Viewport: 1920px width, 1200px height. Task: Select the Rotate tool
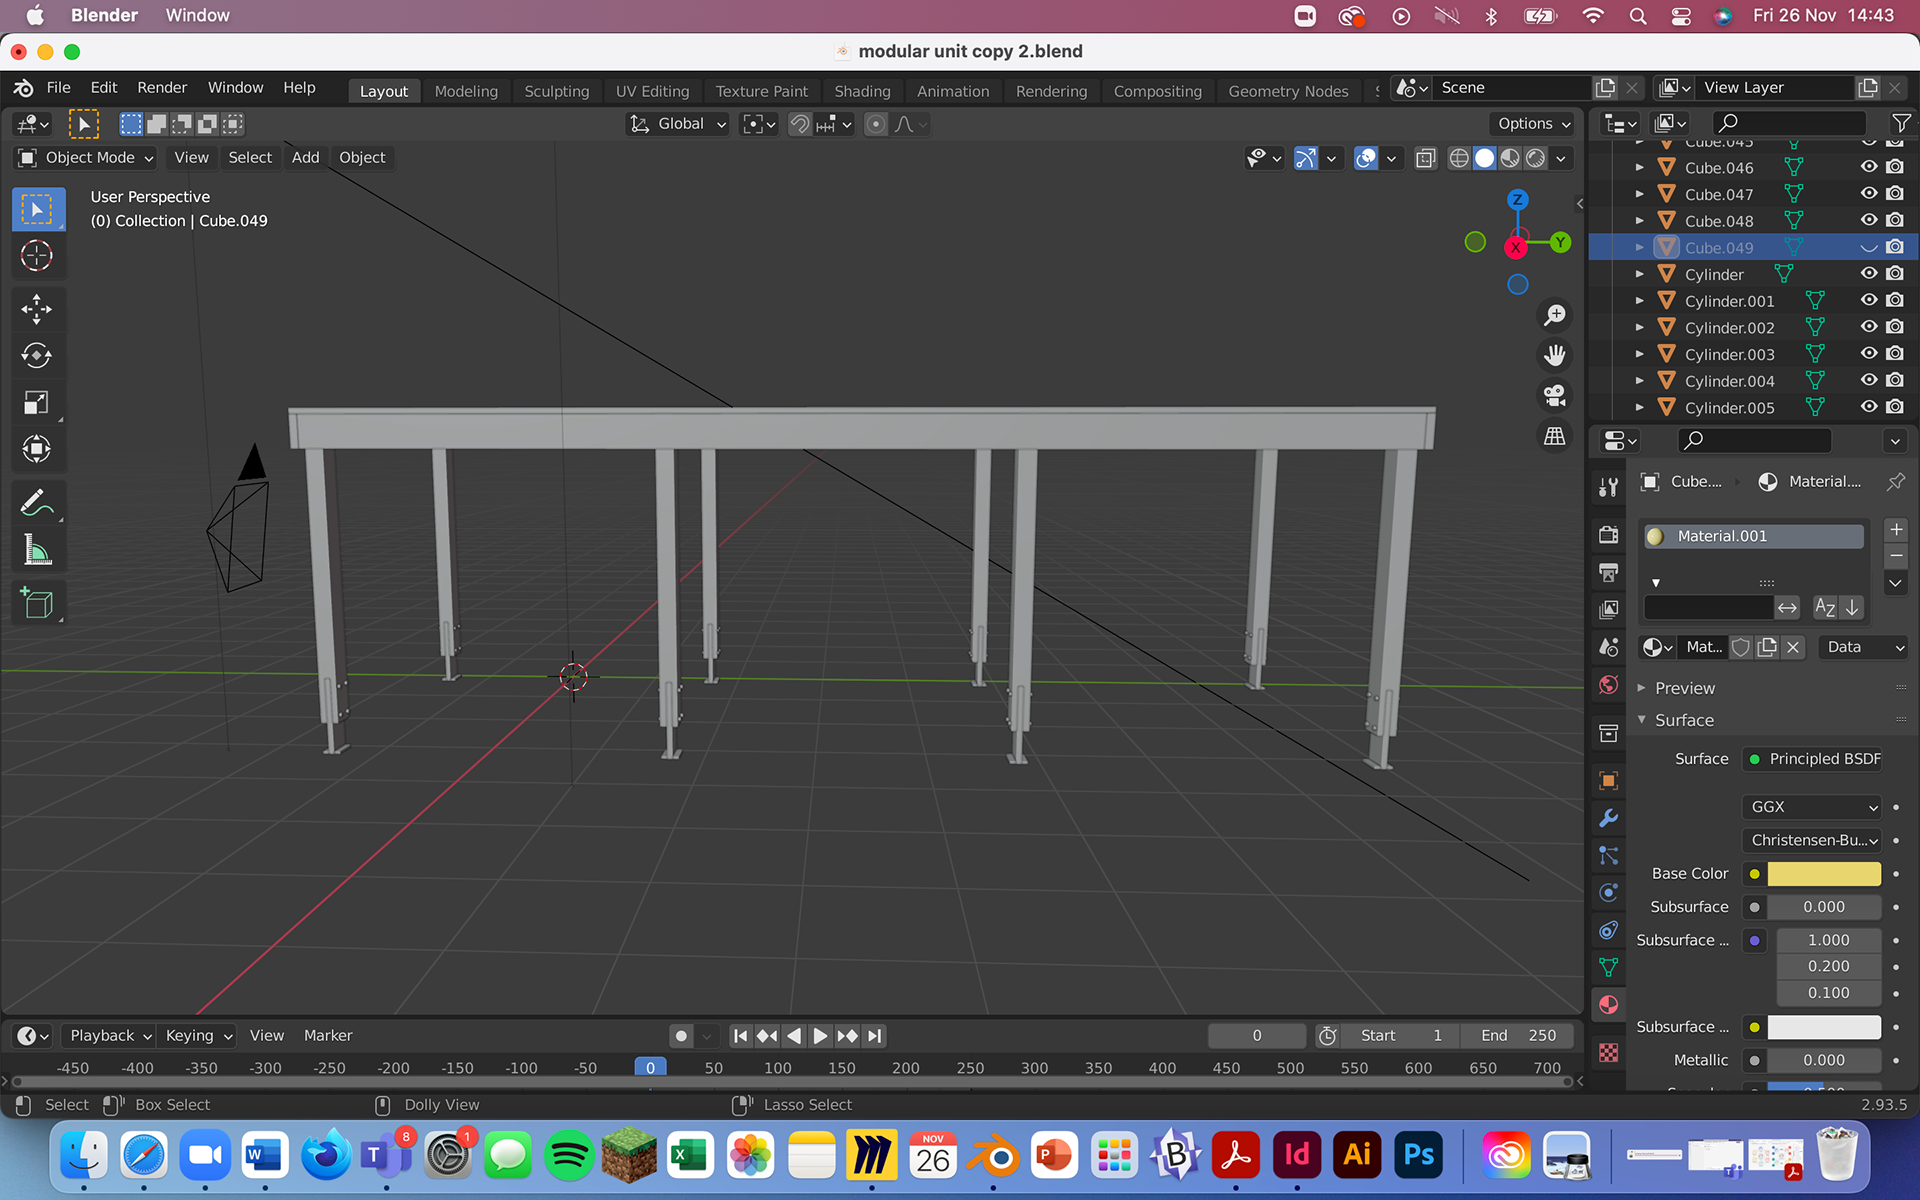click(x=37, y=356)
